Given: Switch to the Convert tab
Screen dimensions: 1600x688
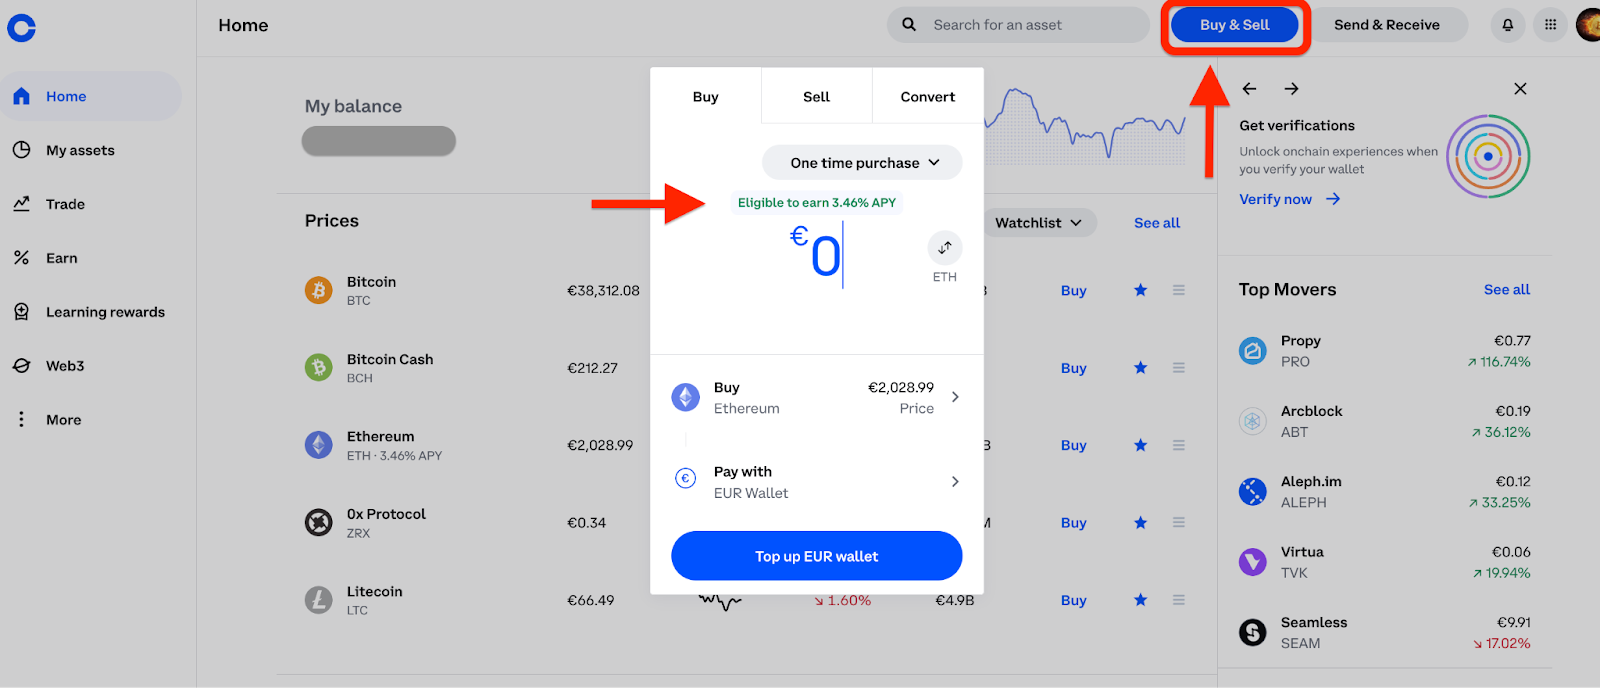Looking at the screenshot, I should [928, 97].
